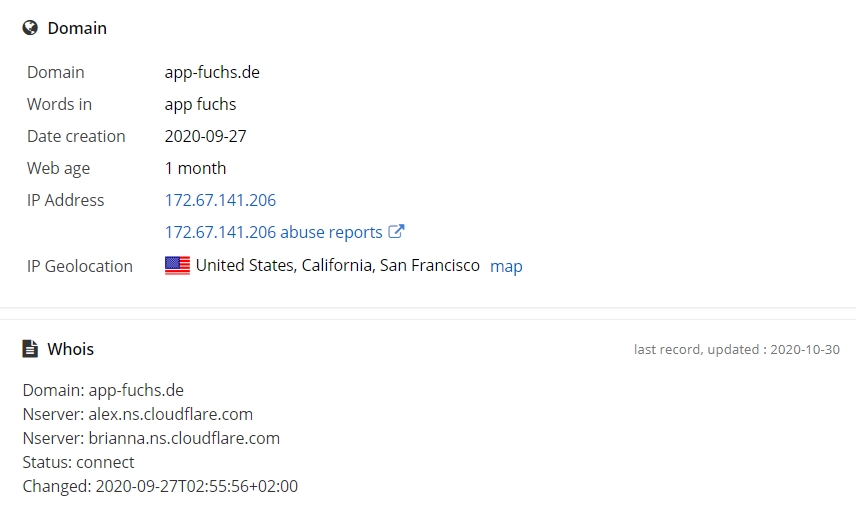
Task: Click the 'Status: connect' whois line
Action: (78, 462)
